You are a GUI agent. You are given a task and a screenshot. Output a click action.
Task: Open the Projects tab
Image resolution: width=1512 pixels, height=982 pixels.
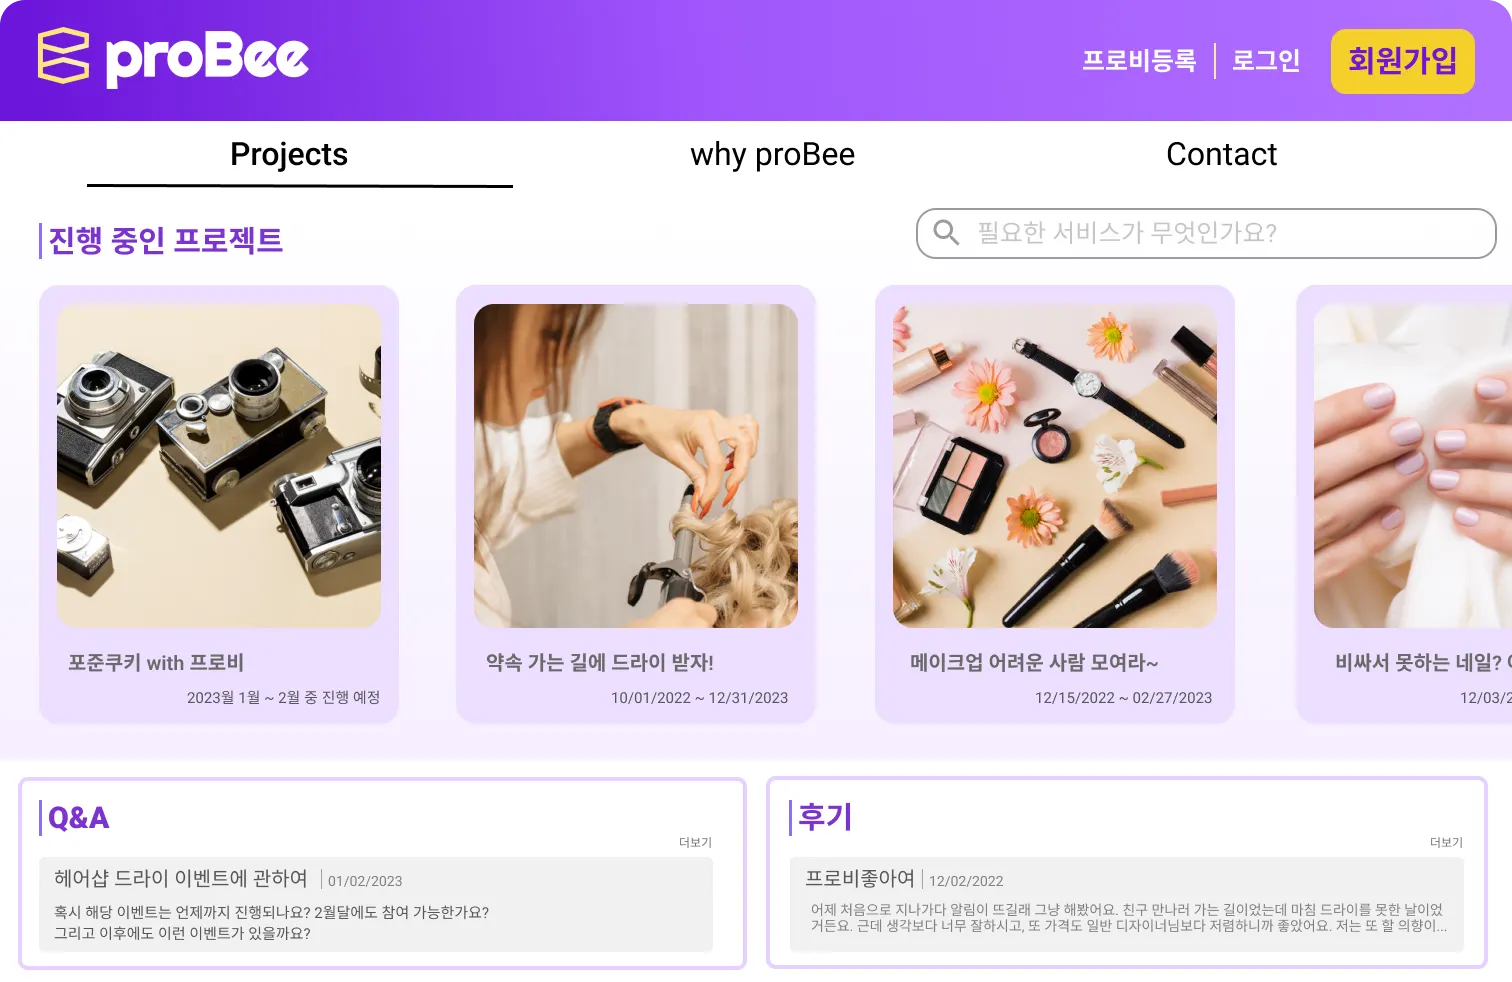pyautogui.click(x=289, y=155)
